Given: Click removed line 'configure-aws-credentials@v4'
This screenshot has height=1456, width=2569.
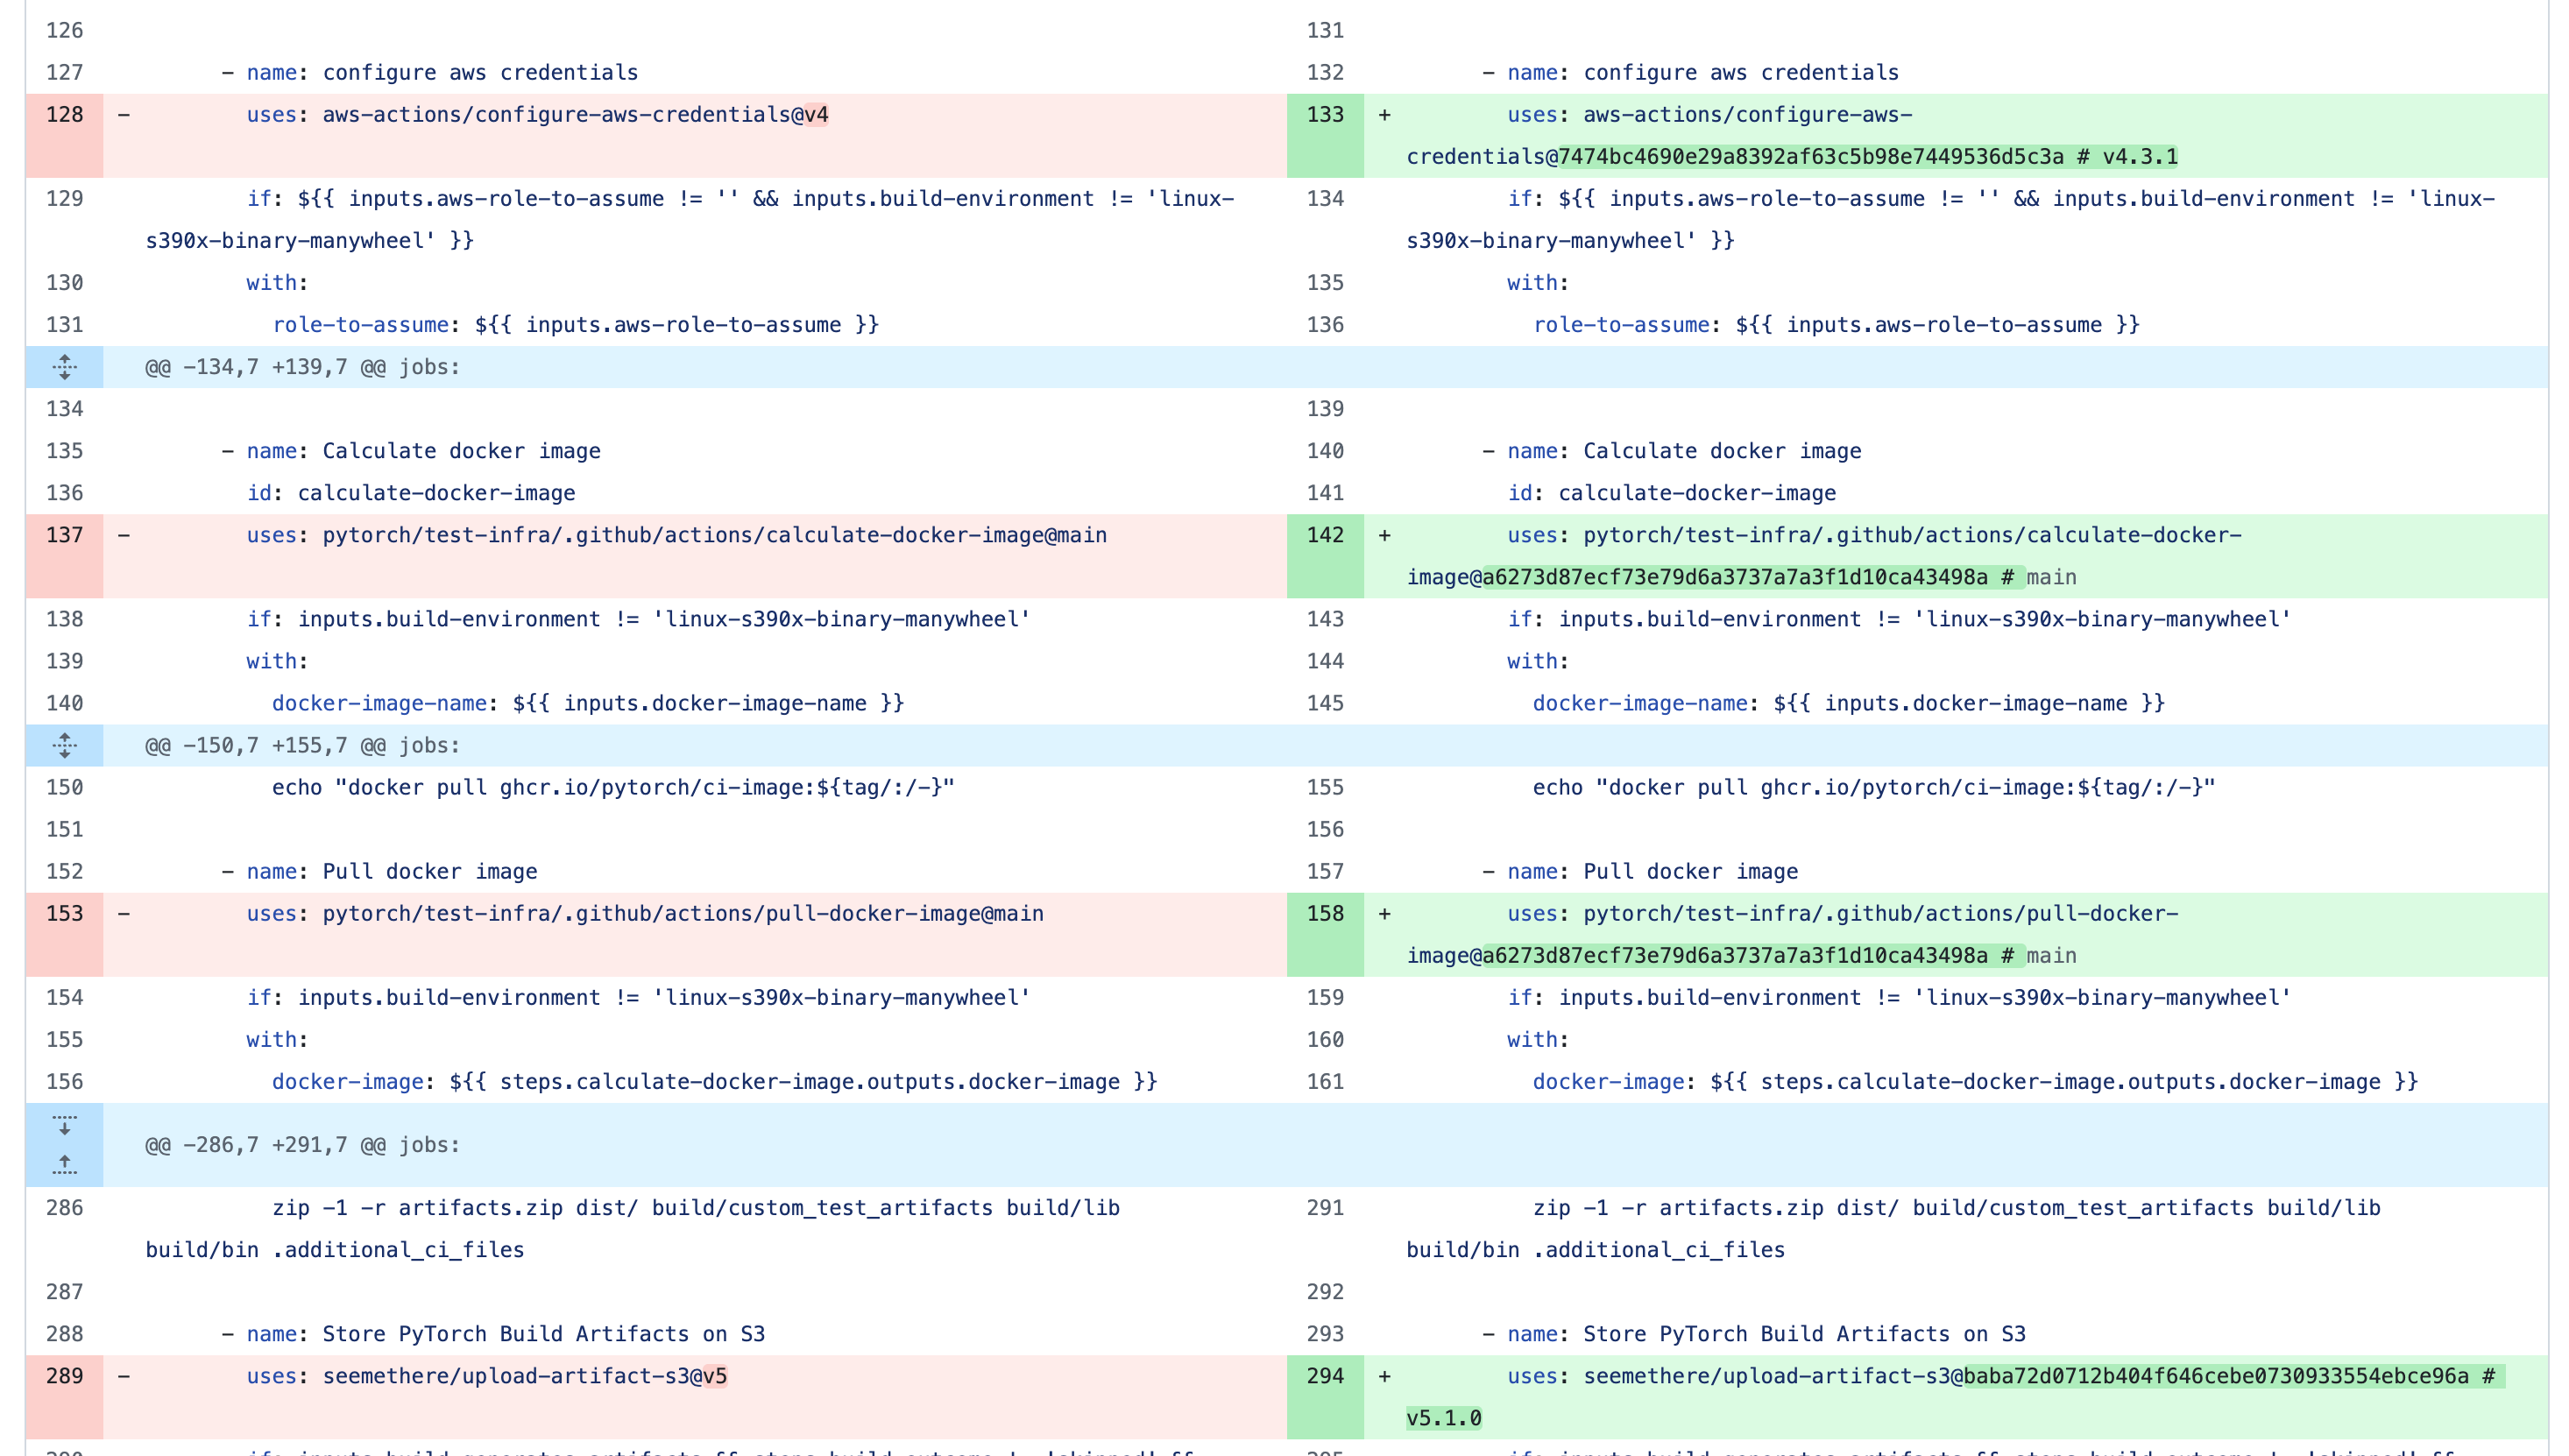Looking at the screenshot, I should pos(538,114).
